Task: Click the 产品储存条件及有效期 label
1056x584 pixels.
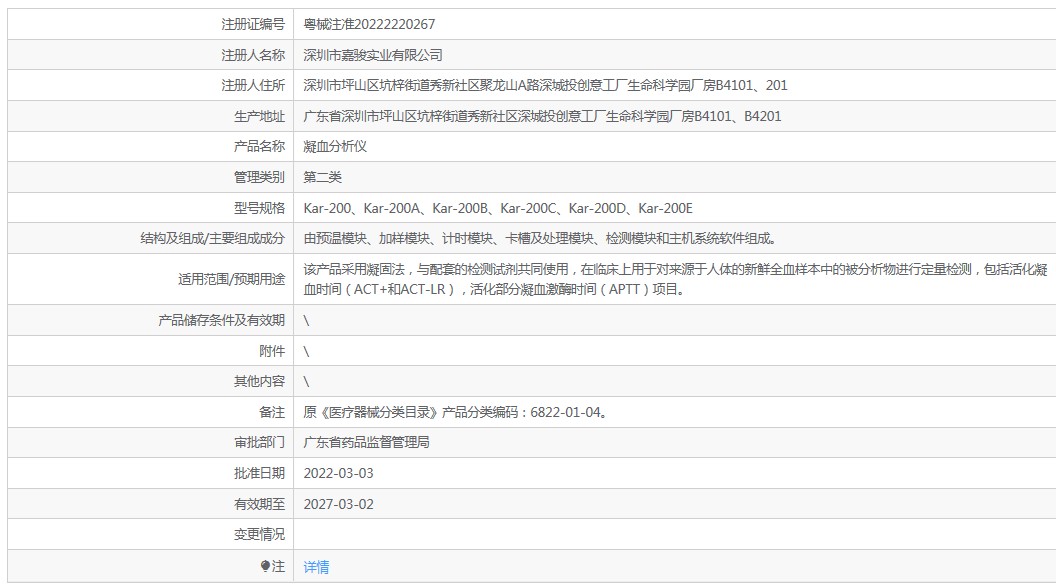Action: point(222,321)
